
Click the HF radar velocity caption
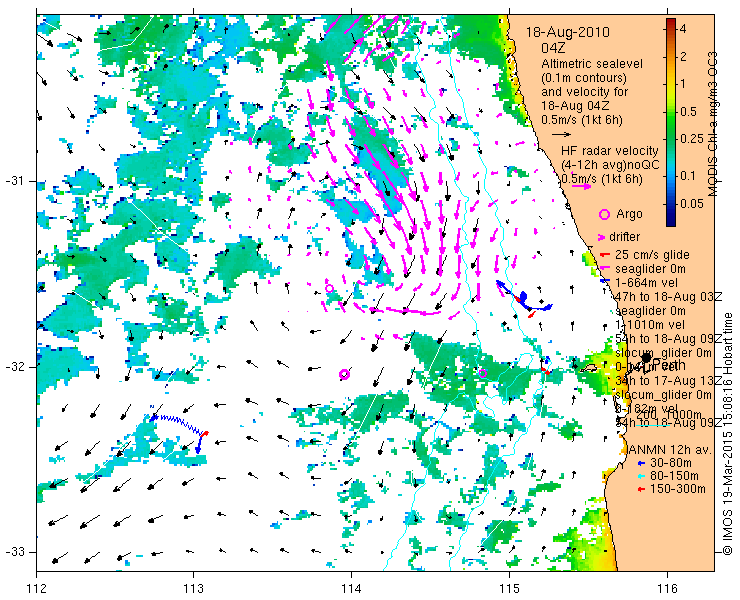click(x=610, y=151)
